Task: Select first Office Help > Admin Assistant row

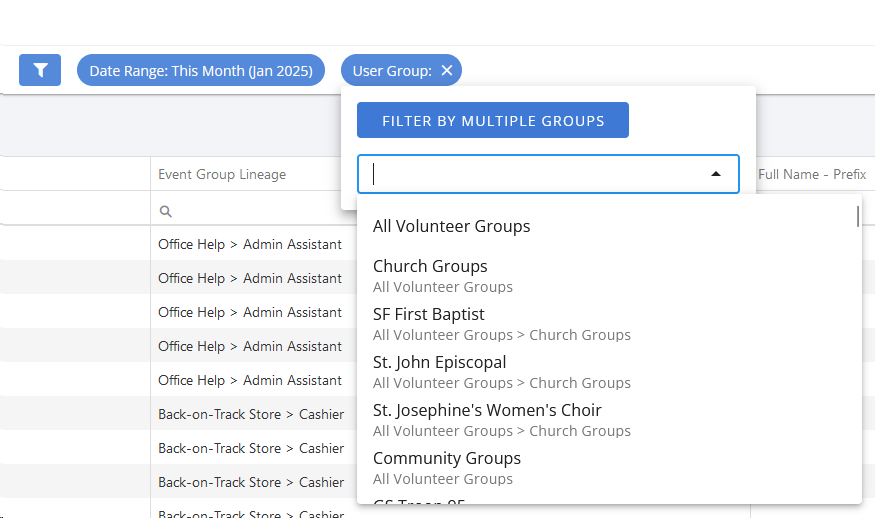Action: [249, 244]
